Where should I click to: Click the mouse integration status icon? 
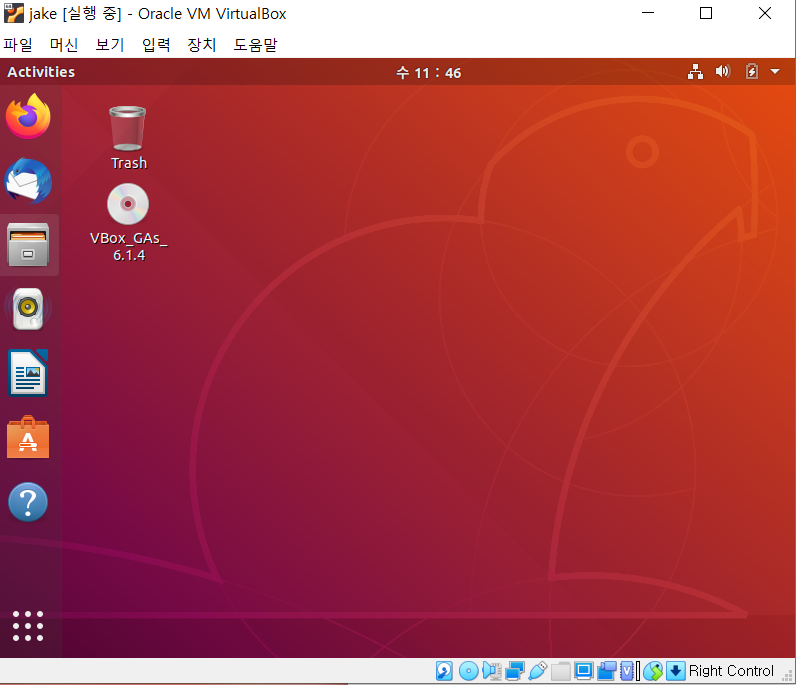click(x=653, y=671)
